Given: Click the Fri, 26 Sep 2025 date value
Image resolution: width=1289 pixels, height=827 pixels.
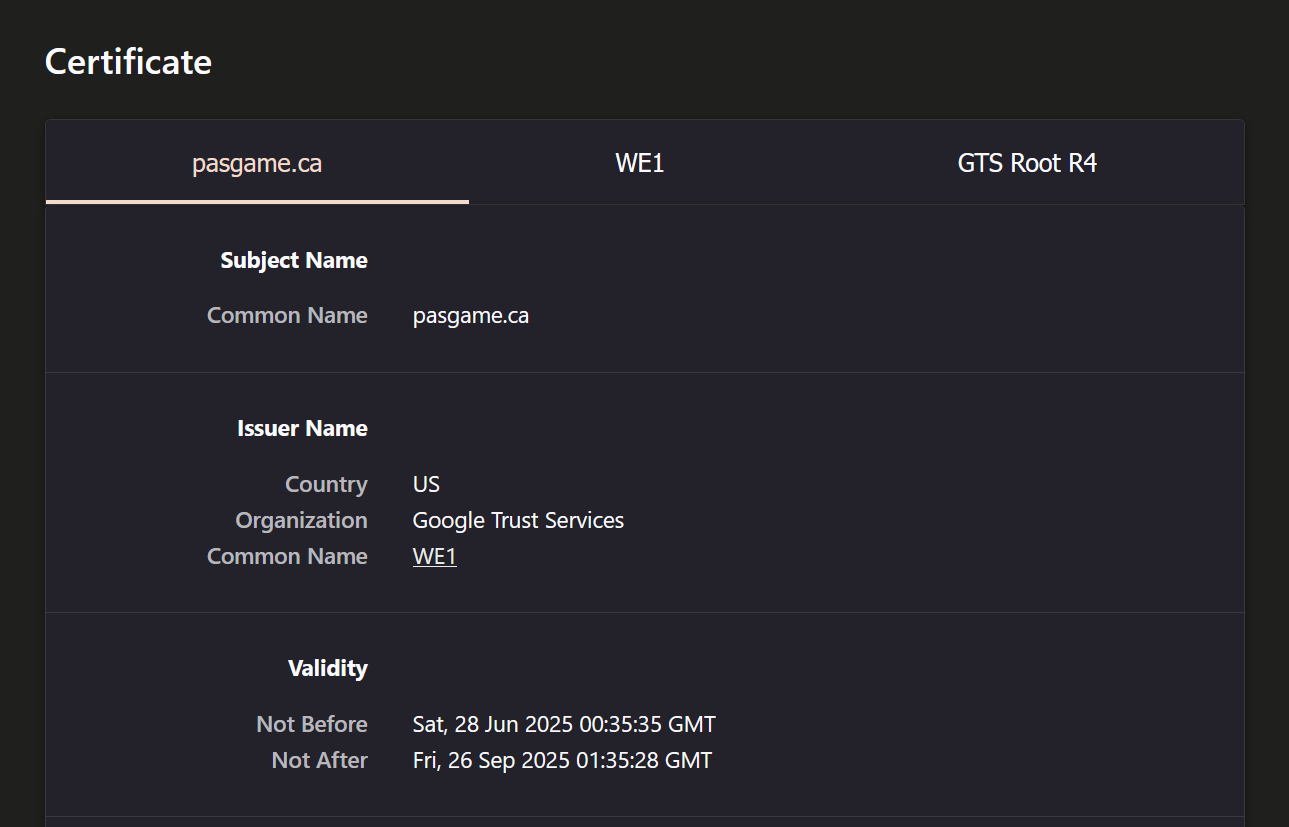Looking at the screenshot, I should [x=562, y=761].
